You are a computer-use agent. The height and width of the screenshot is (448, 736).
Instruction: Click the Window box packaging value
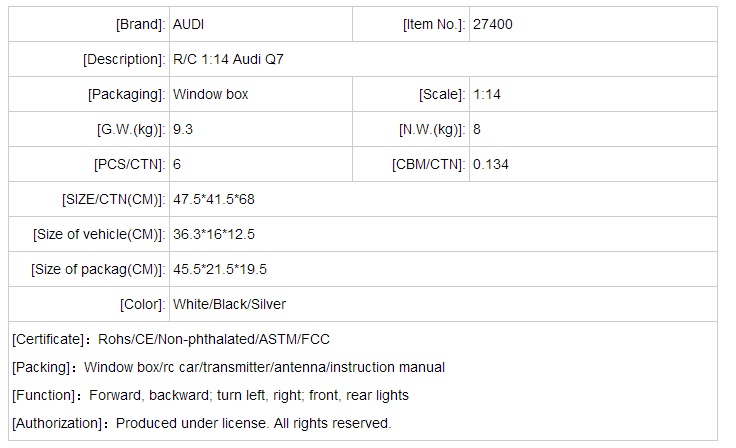click(211, 94)
